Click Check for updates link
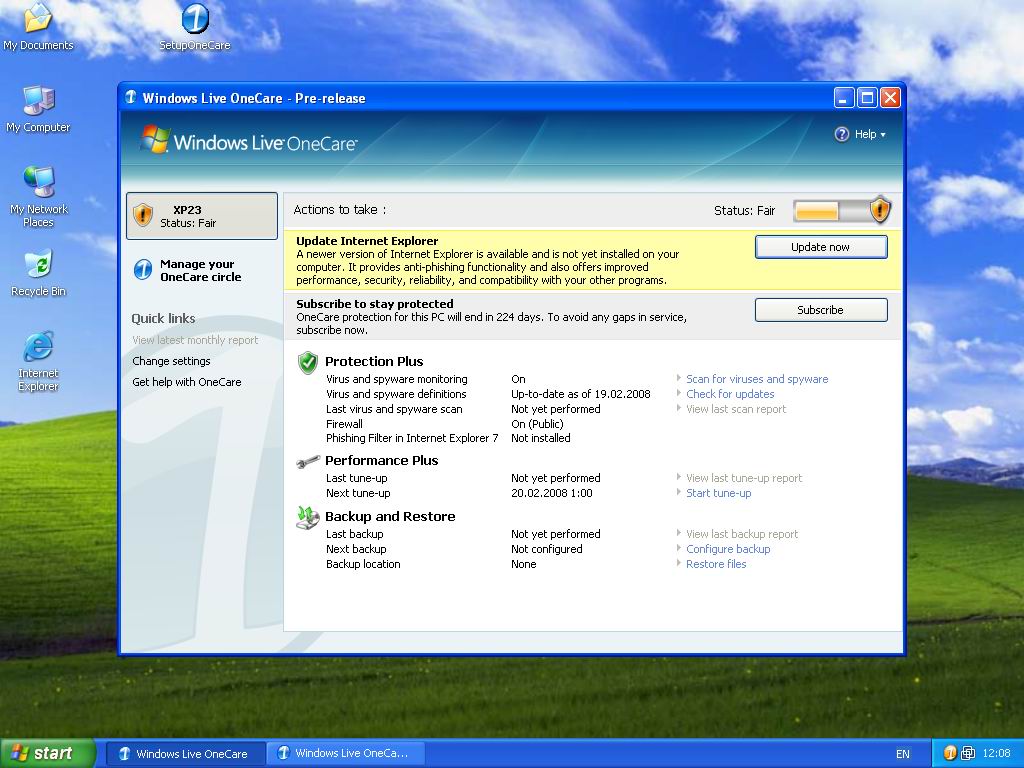Screen dimensions: 1024x768 pos(730,394)
